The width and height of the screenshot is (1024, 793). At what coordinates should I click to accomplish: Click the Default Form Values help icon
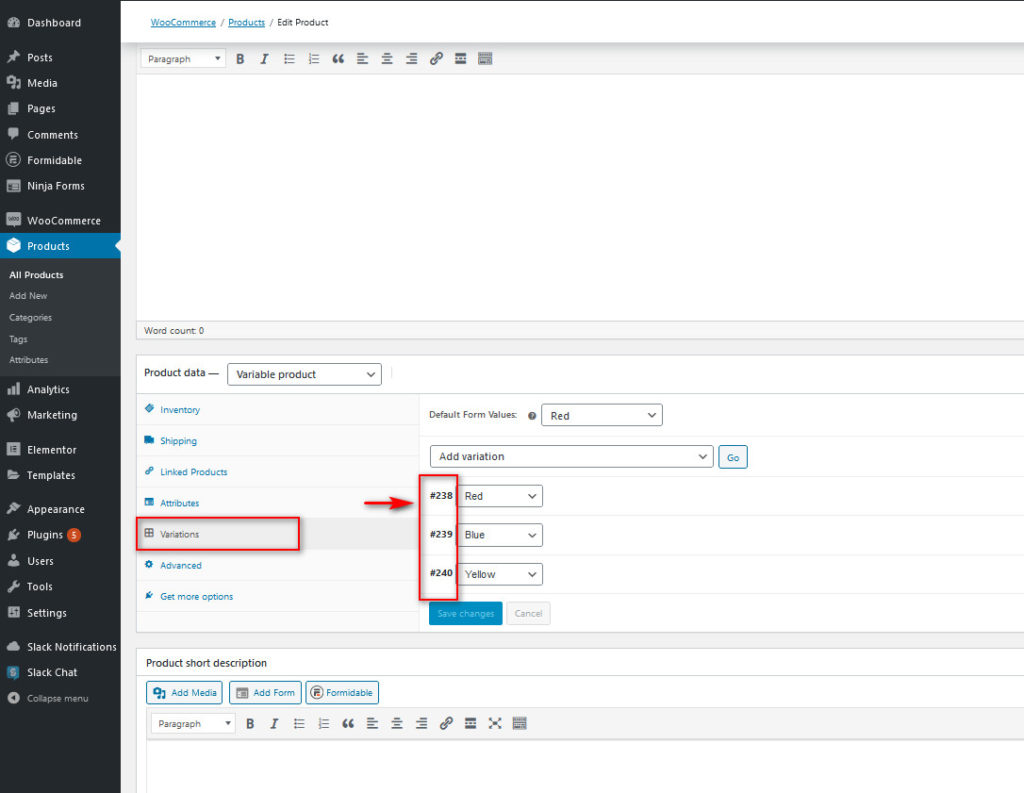tap(532, 415)
